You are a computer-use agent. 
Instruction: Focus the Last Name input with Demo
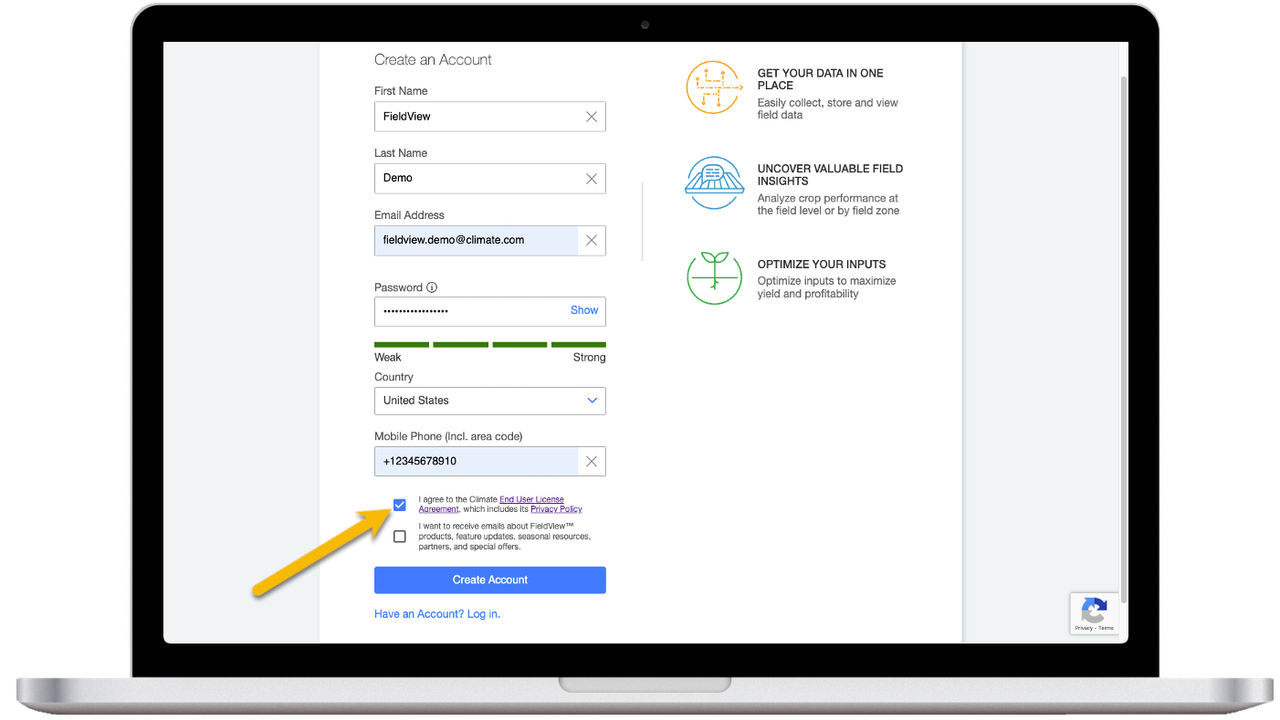point(490,178)
